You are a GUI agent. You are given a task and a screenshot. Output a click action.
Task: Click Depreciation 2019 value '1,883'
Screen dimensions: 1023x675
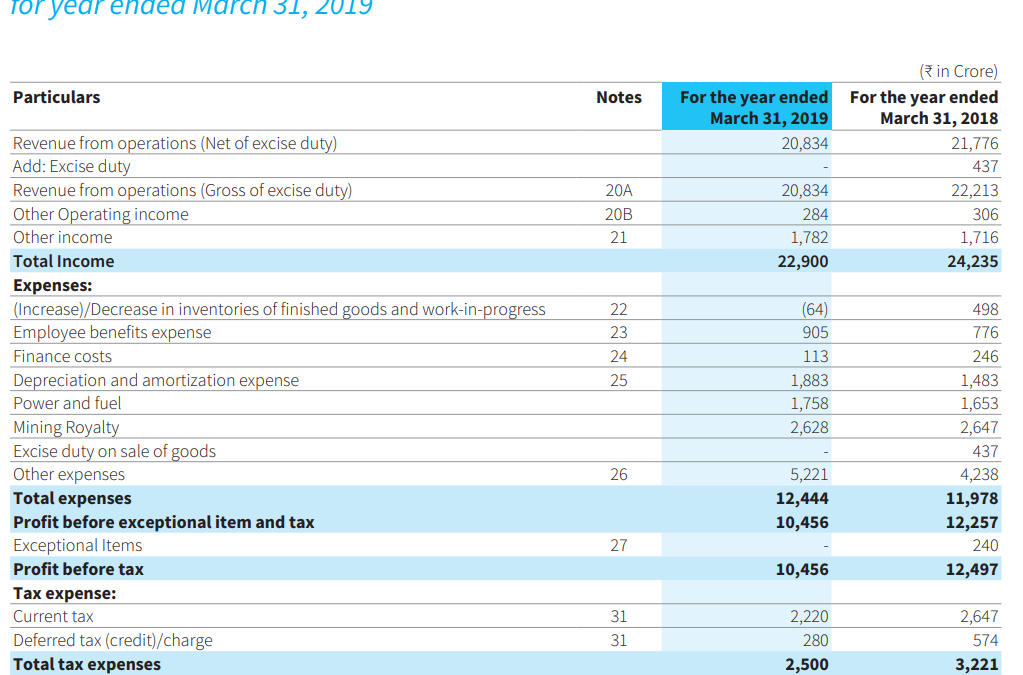point(809,380)
